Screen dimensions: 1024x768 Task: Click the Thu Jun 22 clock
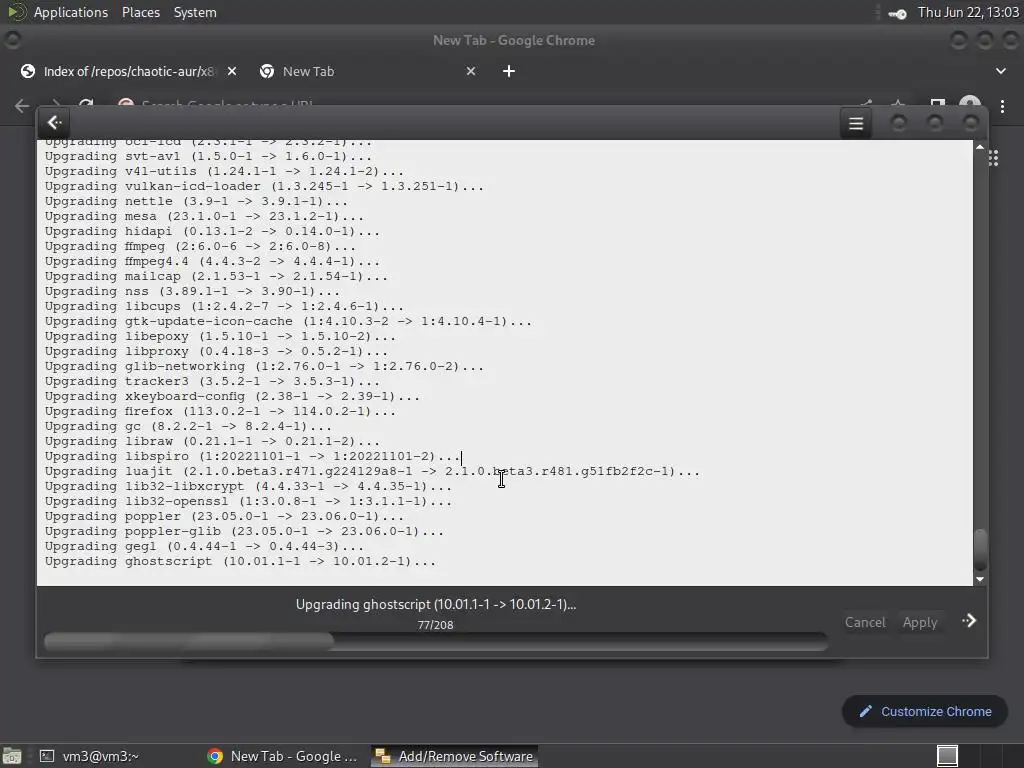pos(968,12)
